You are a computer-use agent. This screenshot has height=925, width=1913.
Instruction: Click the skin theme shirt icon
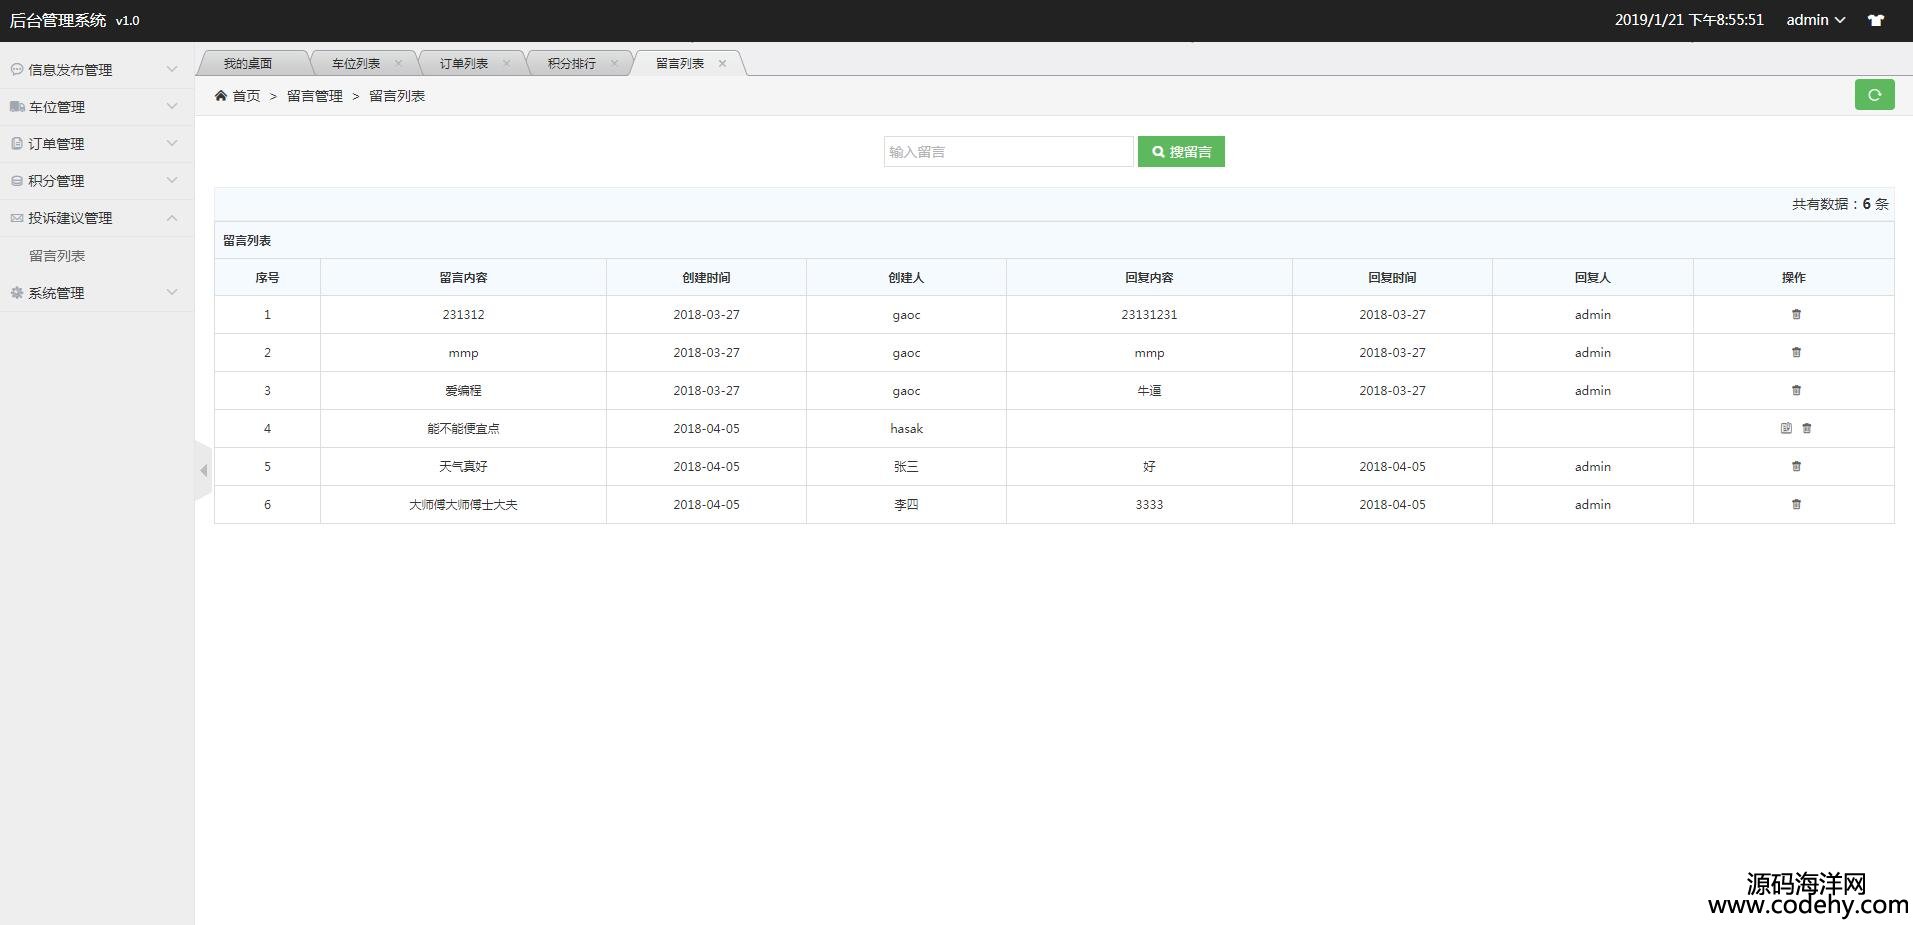tap(1876, 21)
